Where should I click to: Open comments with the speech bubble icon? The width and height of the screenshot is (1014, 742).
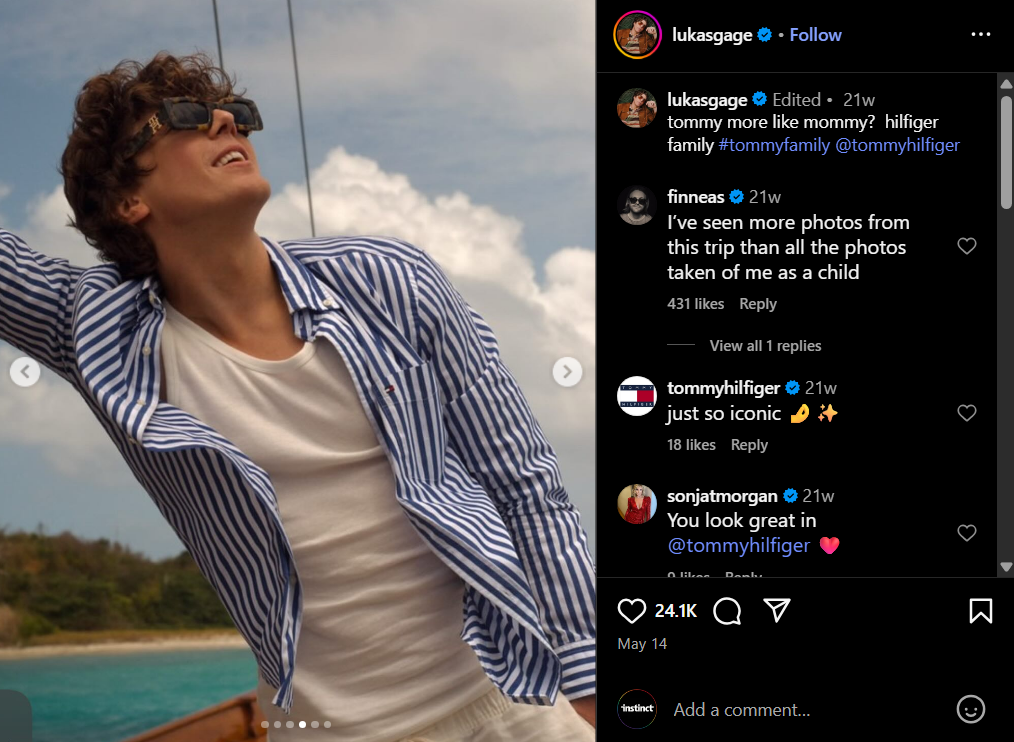pyautogui.click(x=728, y=610)
